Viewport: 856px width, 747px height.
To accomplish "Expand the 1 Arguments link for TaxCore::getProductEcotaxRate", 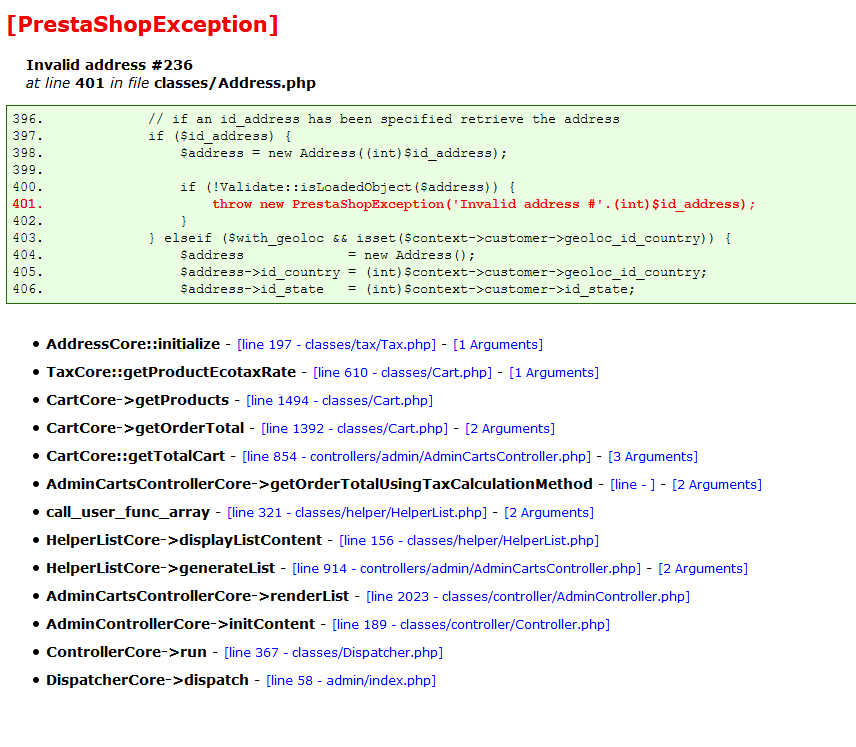I will pos(554,372).
